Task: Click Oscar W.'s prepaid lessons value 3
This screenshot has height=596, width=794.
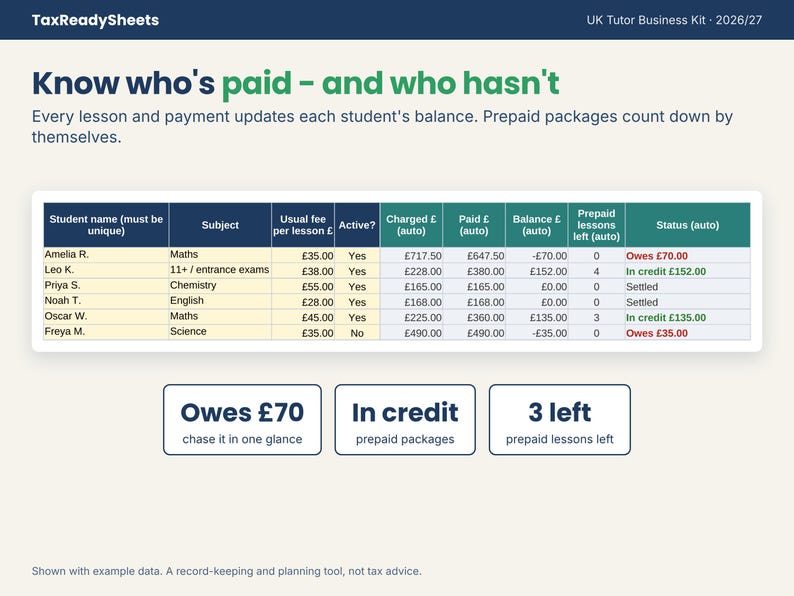Action: (597, 317)
